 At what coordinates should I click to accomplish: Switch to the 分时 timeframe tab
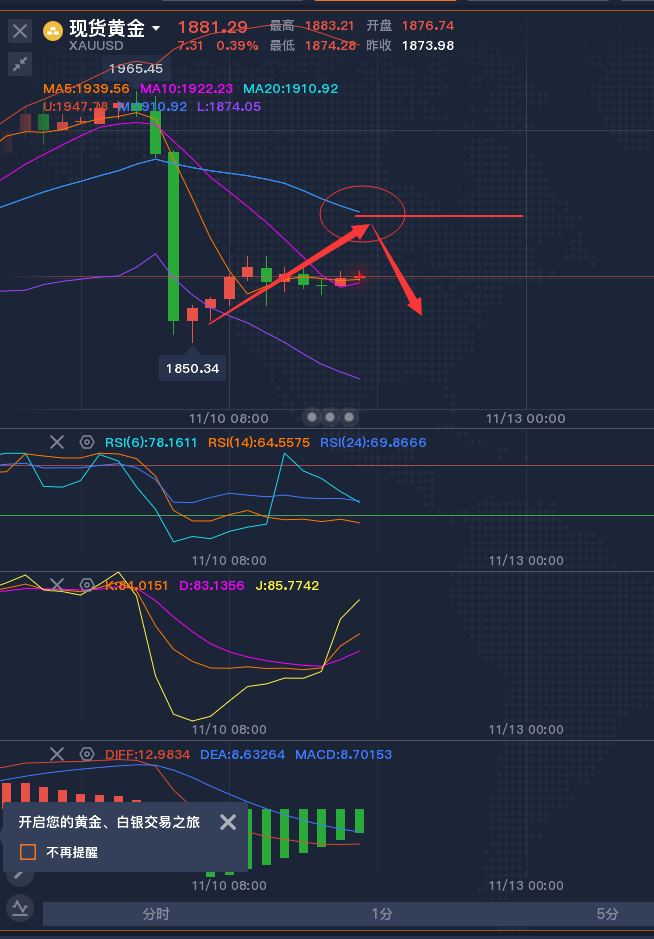tap(156, 914)
